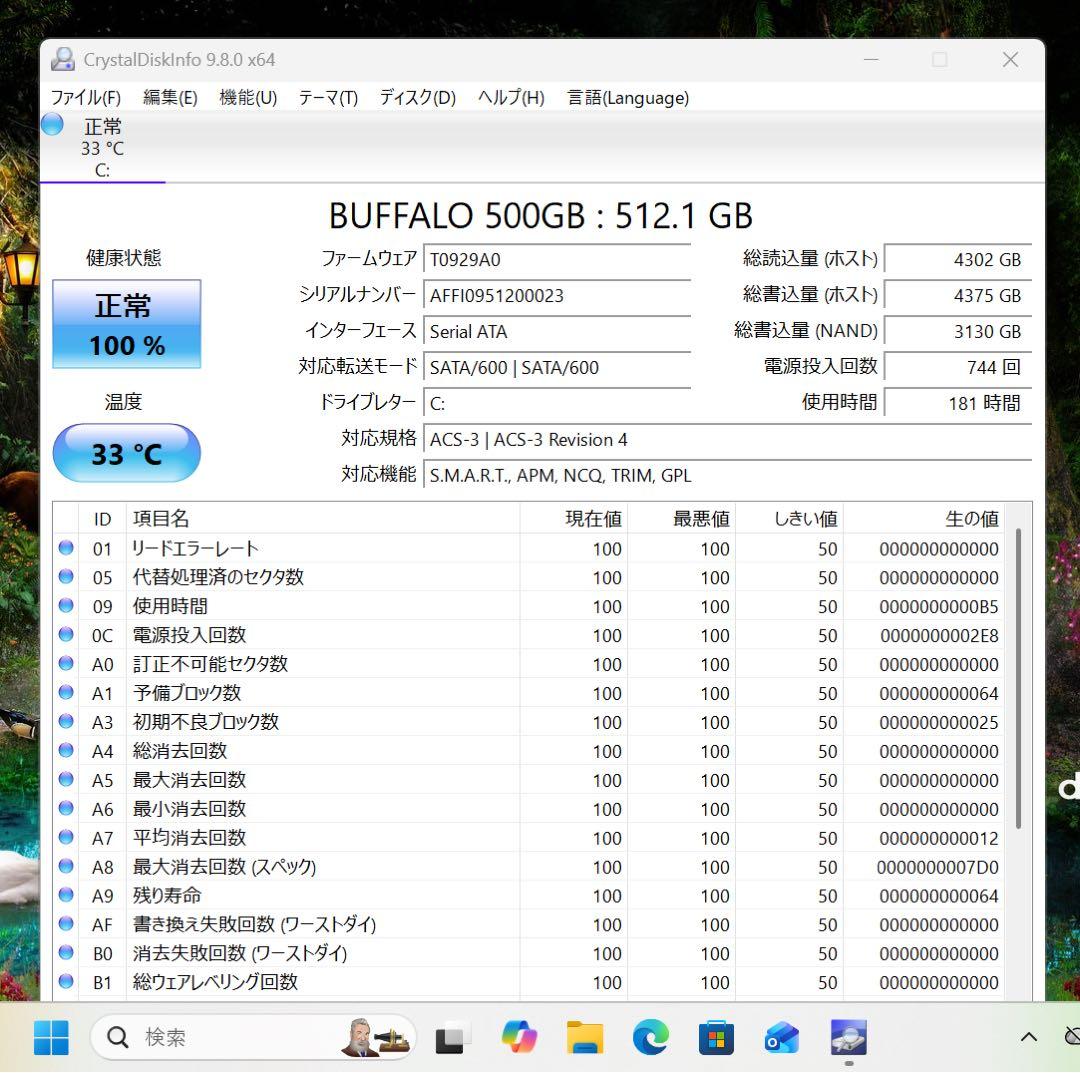This screenshot has height=1073, width=1080.
Task: Click the status orb for 0C 電源投入回数
Action: pyautogui.click(x=66, y=634)
